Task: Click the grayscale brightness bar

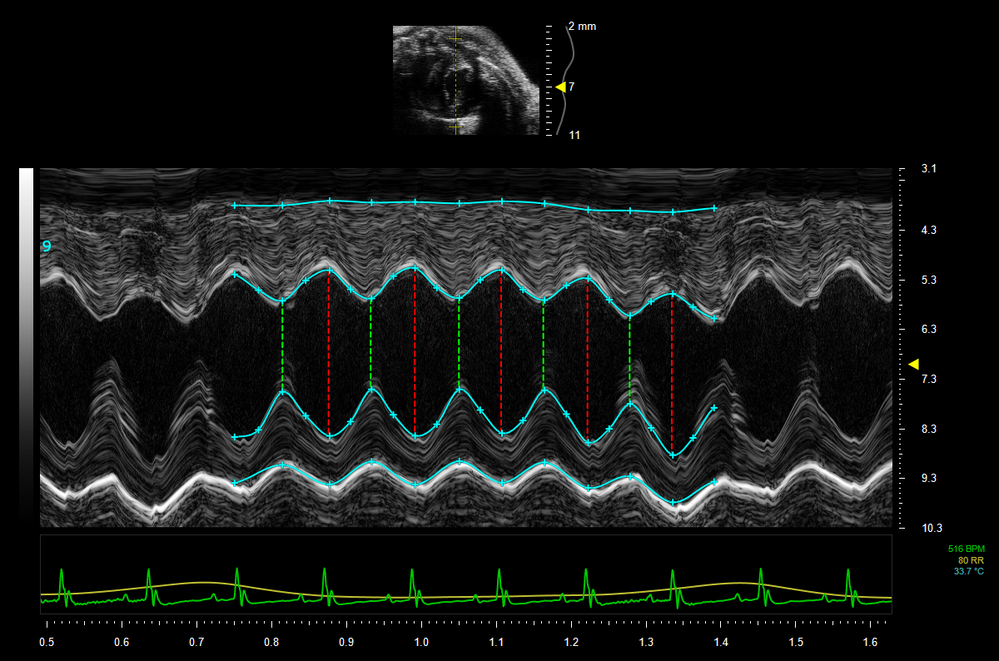Action: (26, 347)
